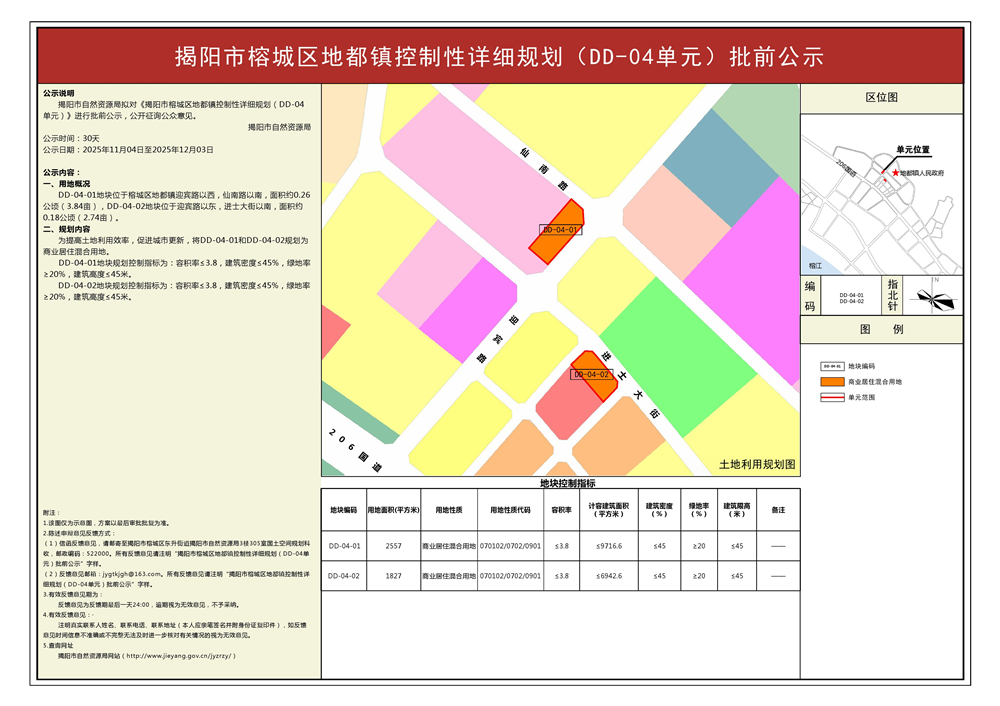
Task: Click the 区位图 panel header
Action: pyautogui.click(x=881, y=98)
